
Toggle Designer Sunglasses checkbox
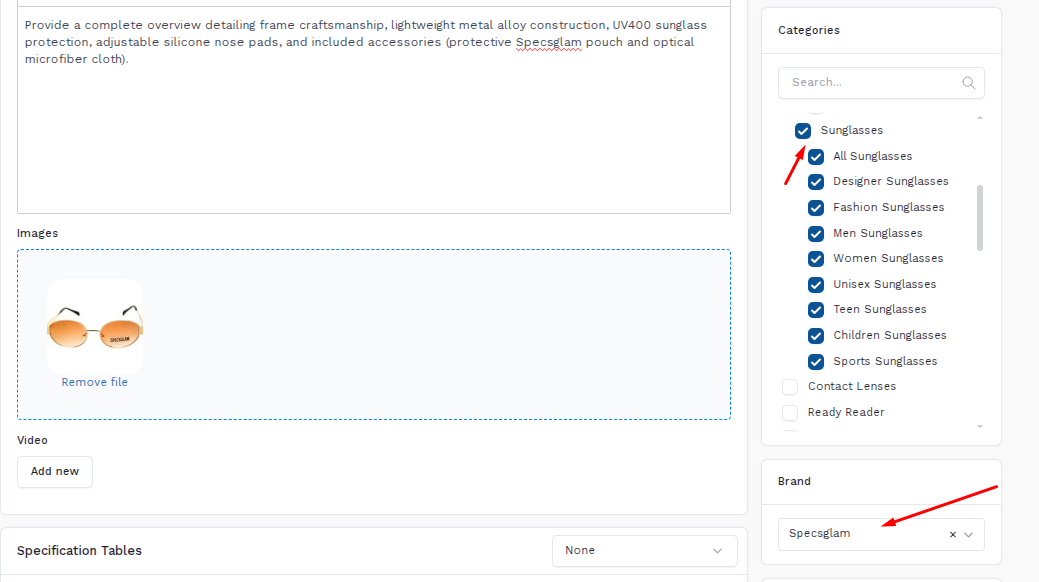(x=816, y=182)
